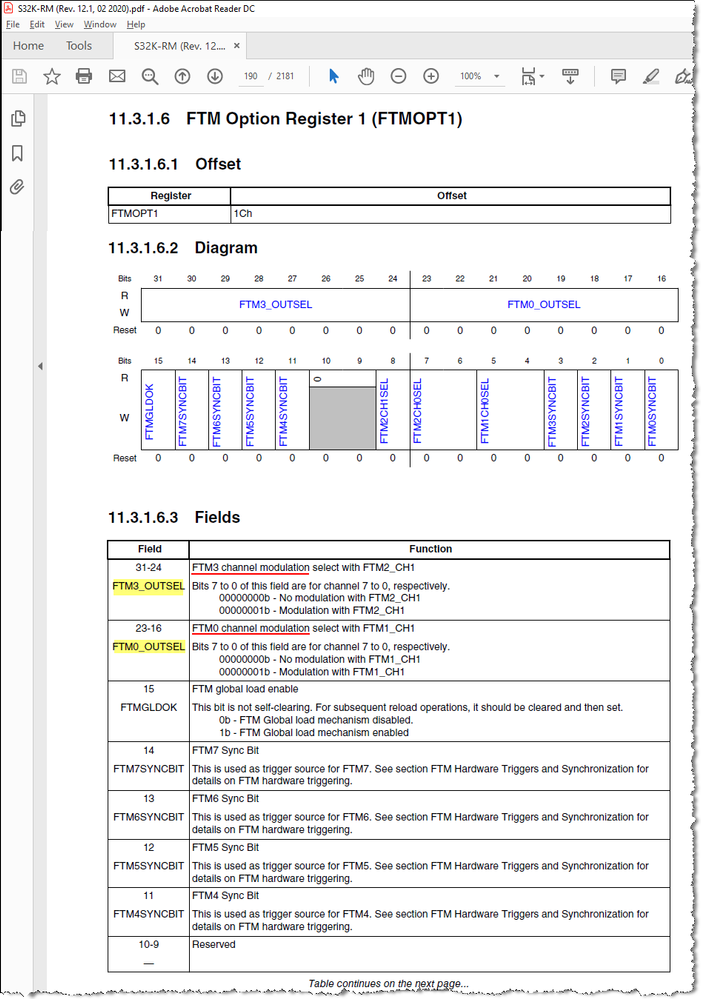
Task: Click the FTM0SYNCBIT bit label in diagram
Action: pyautogui.click(x=652, y=412)
